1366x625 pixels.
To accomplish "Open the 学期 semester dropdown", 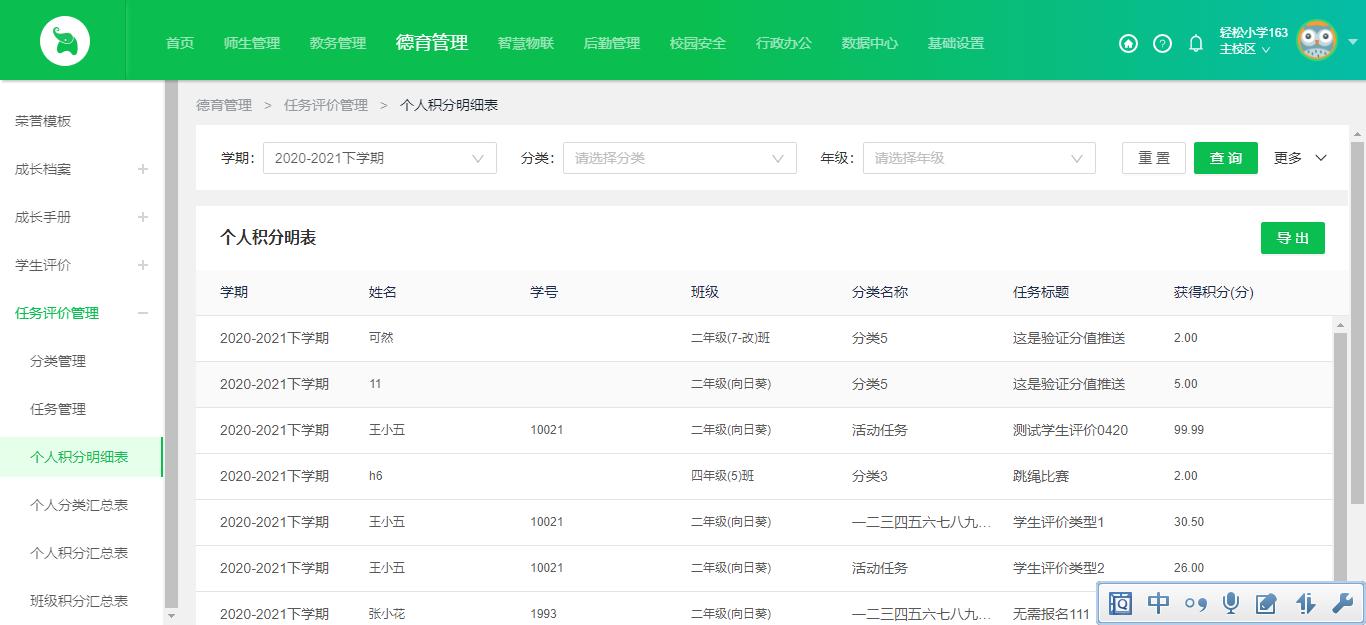I will coord(380,157).
